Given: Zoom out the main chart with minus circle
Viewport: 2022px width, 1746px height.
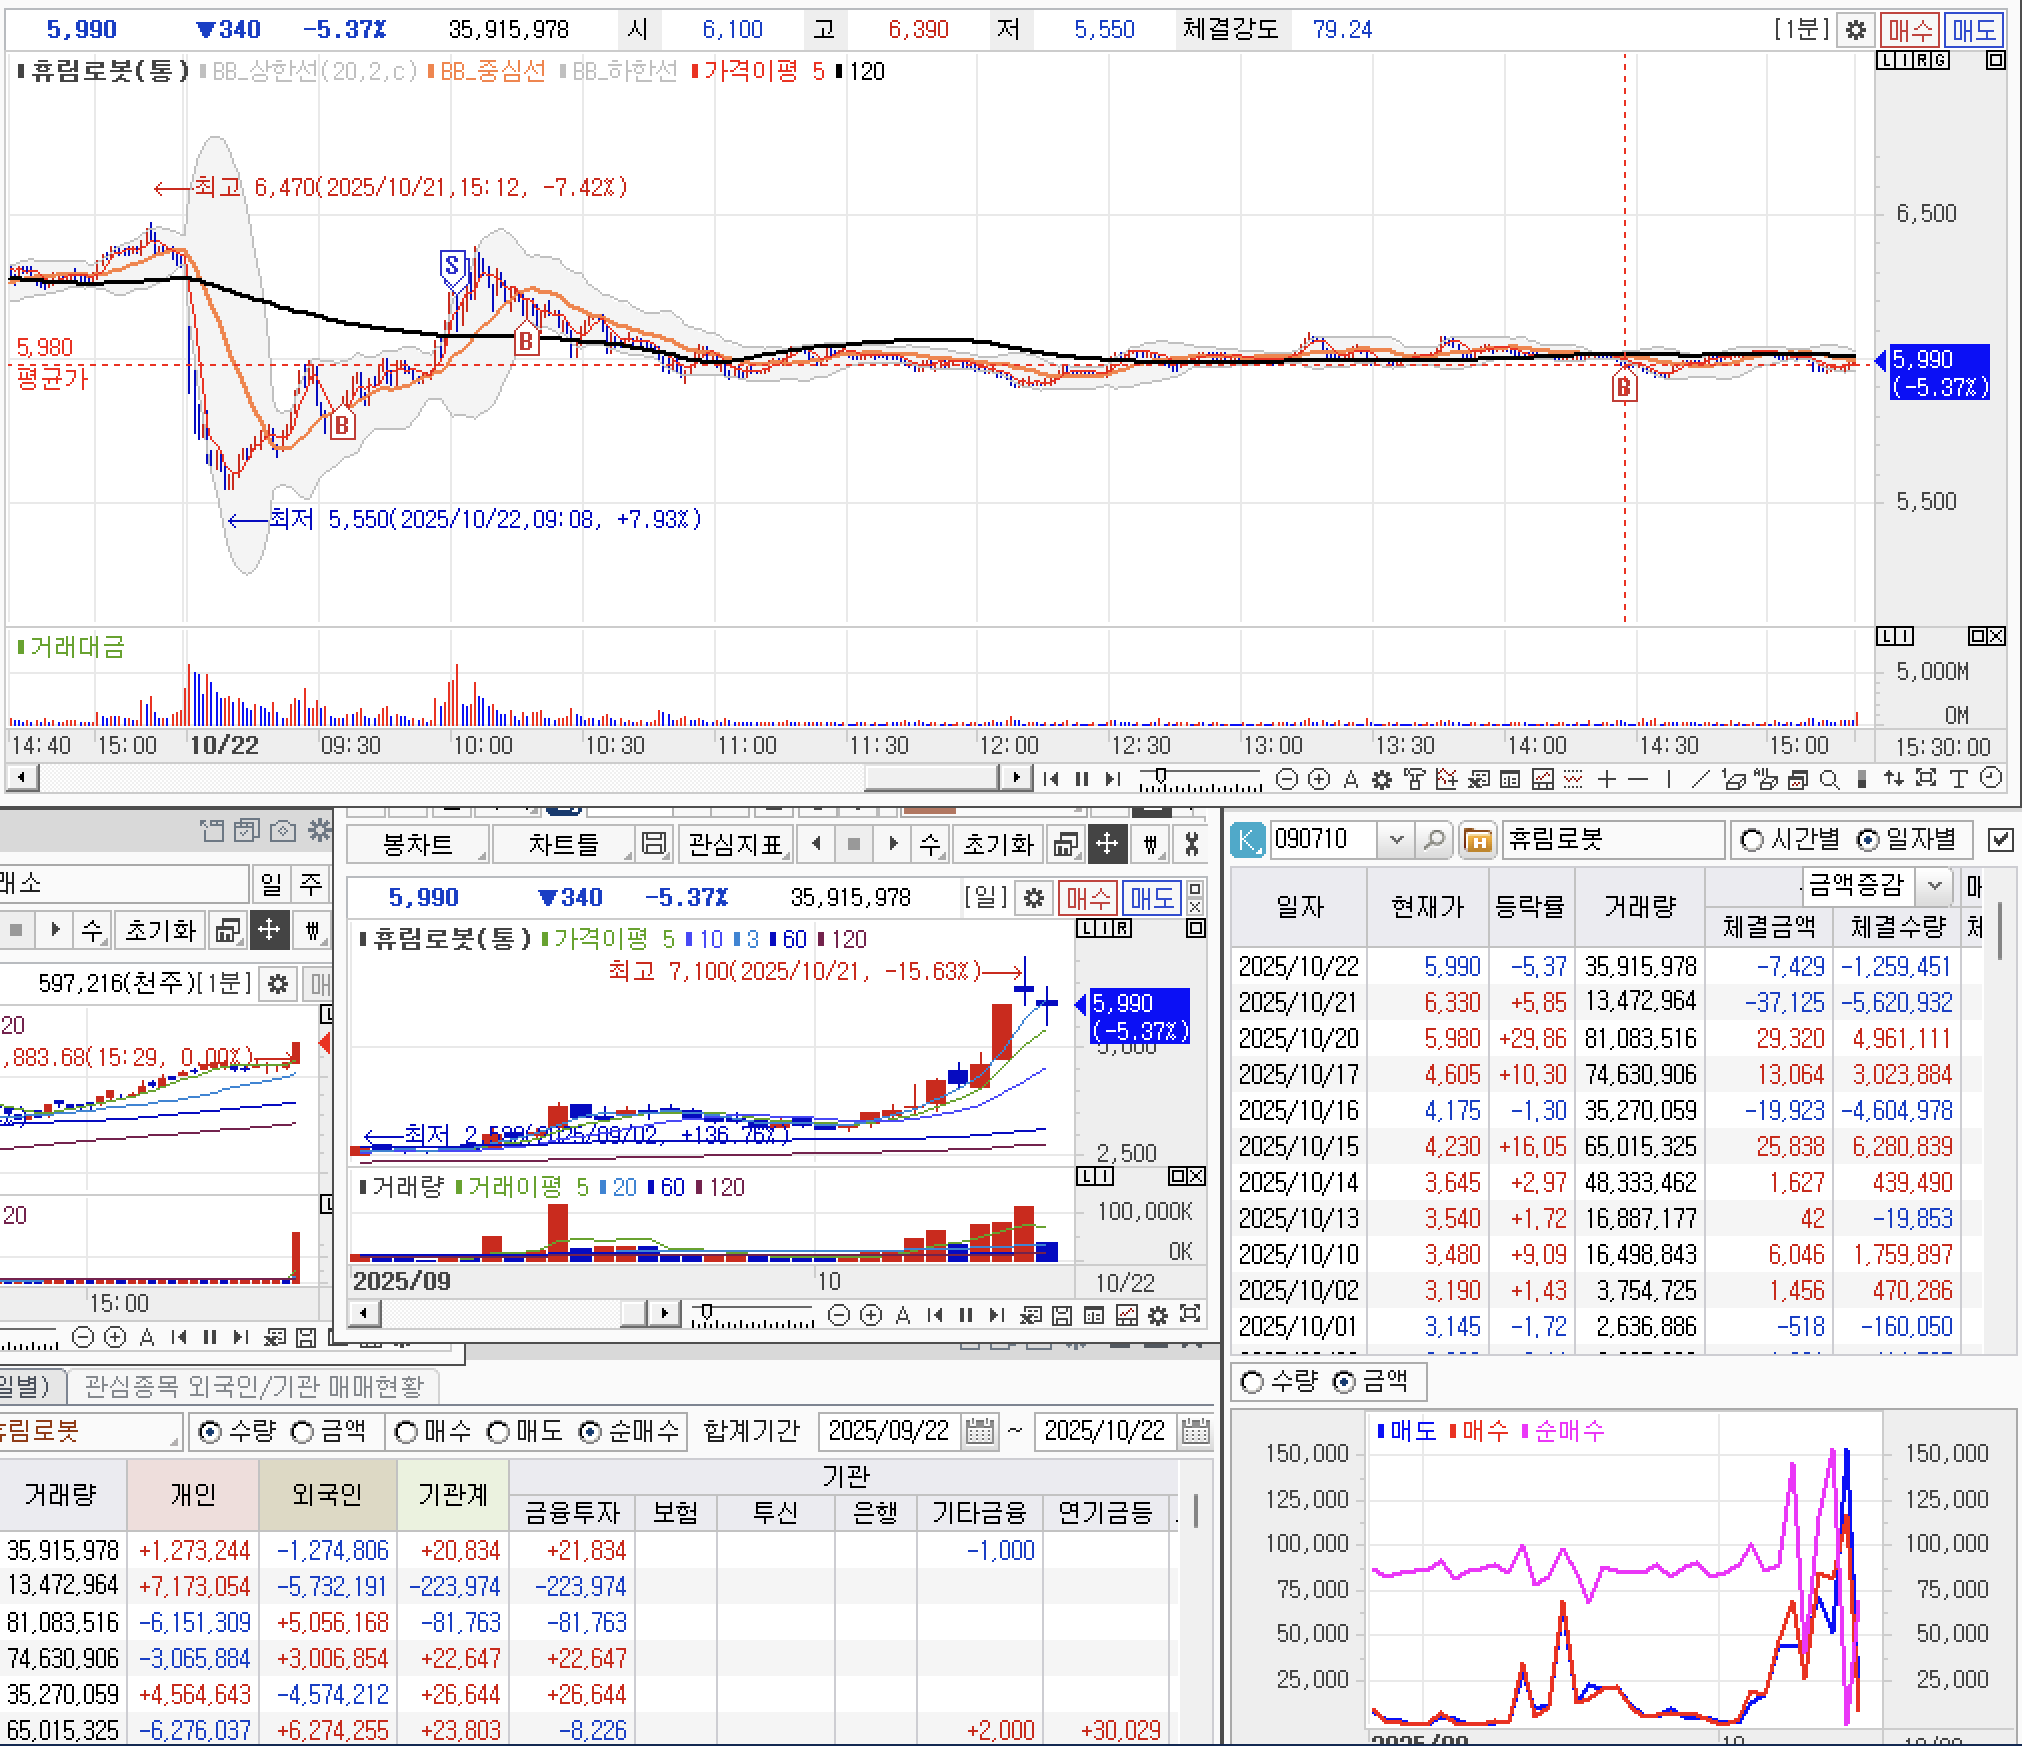Looking at the screenshot, I should point(1288,779).
